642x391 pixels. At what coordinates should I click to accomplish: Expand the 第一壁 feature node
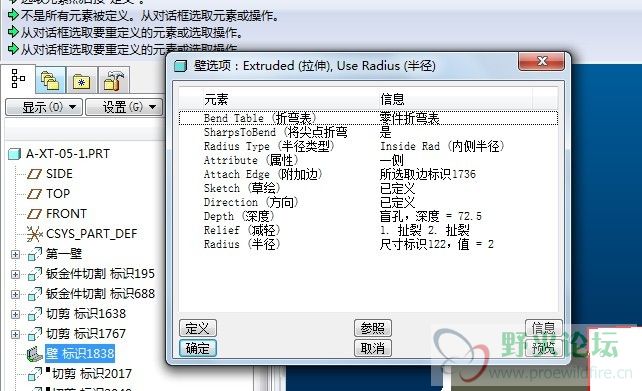[15, 255]
